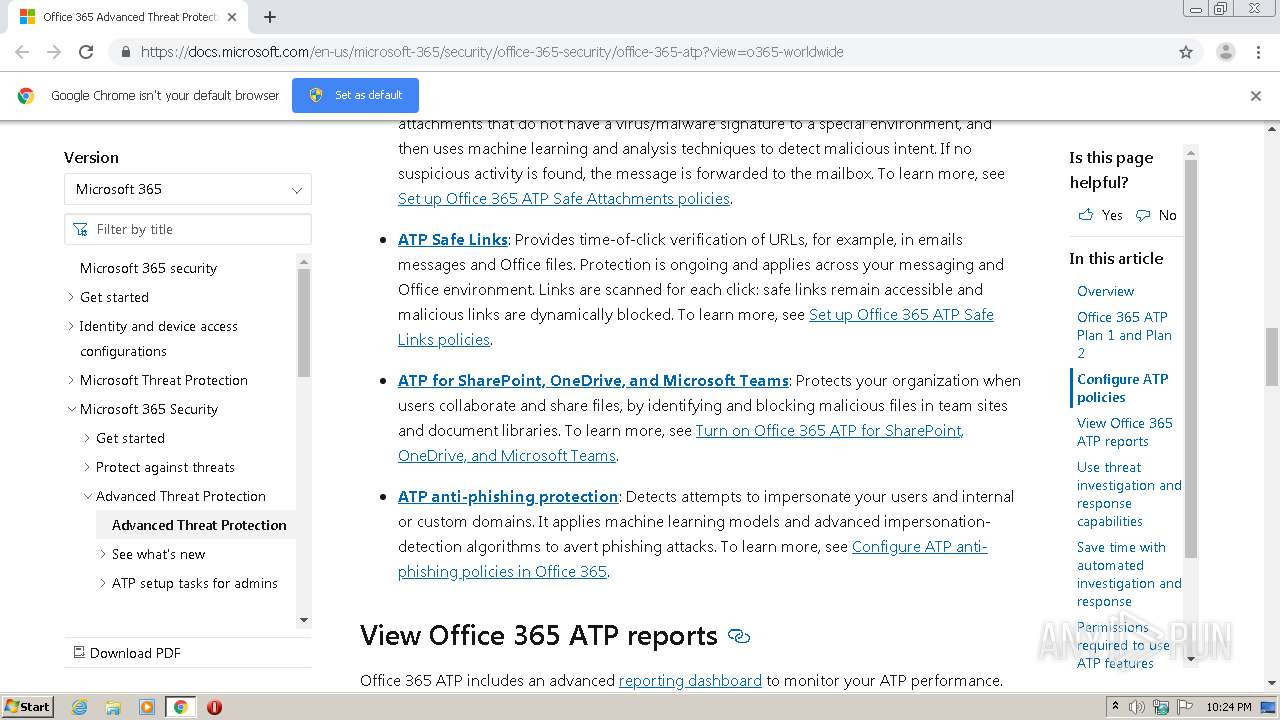This screenshot has width=1280, height=720.
Task: Click the In this article scrollbar
Action: 1190,358
